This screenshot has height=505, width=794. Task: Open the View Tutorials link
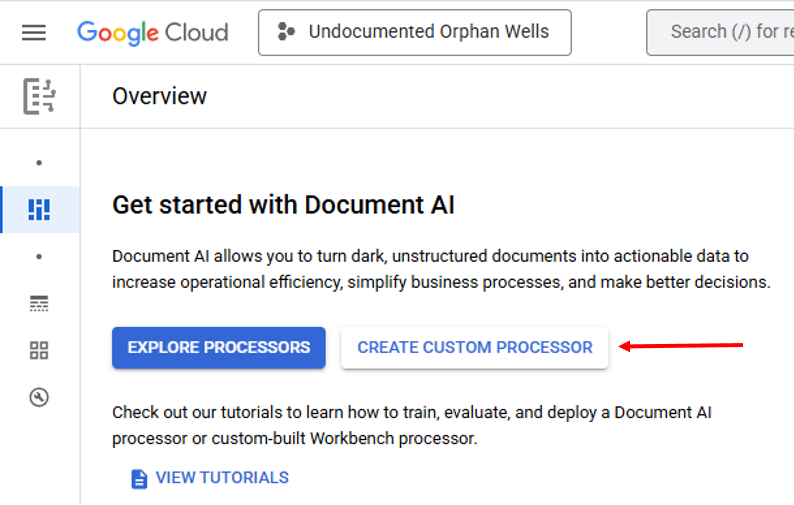[222, 478]
